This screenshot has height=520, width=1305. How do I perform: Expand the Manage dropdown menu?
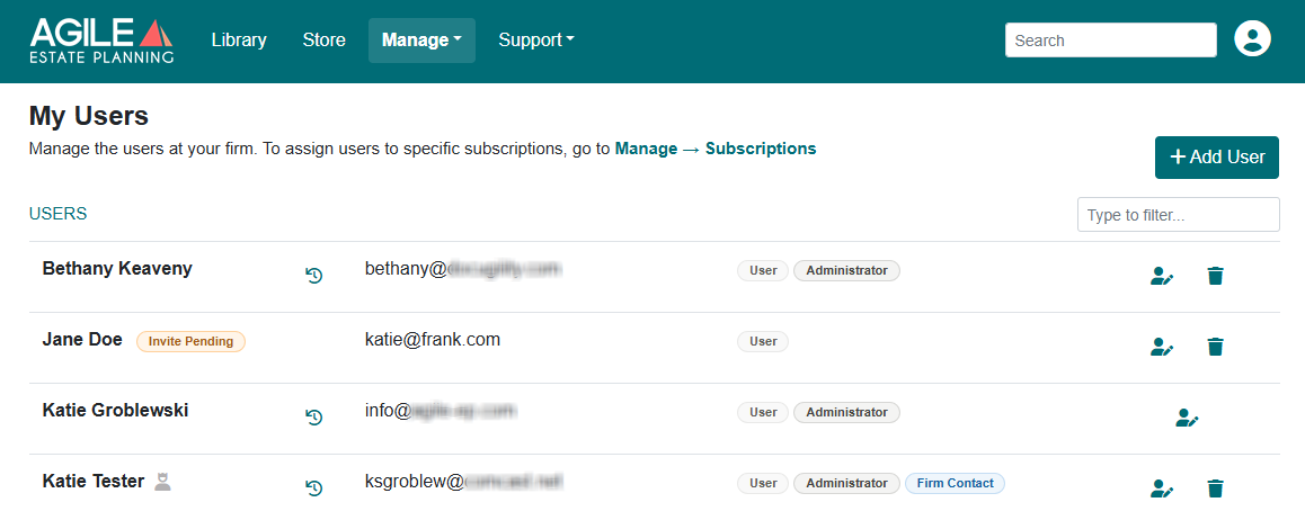tap(422, 40)
